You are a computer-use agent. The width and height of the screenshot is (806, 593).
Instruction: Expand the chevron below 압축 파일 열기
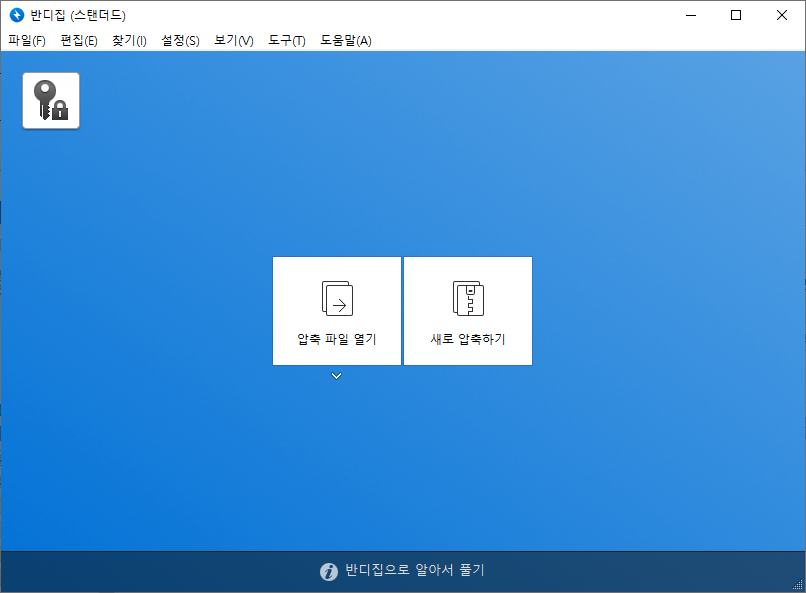click(337, 376)
